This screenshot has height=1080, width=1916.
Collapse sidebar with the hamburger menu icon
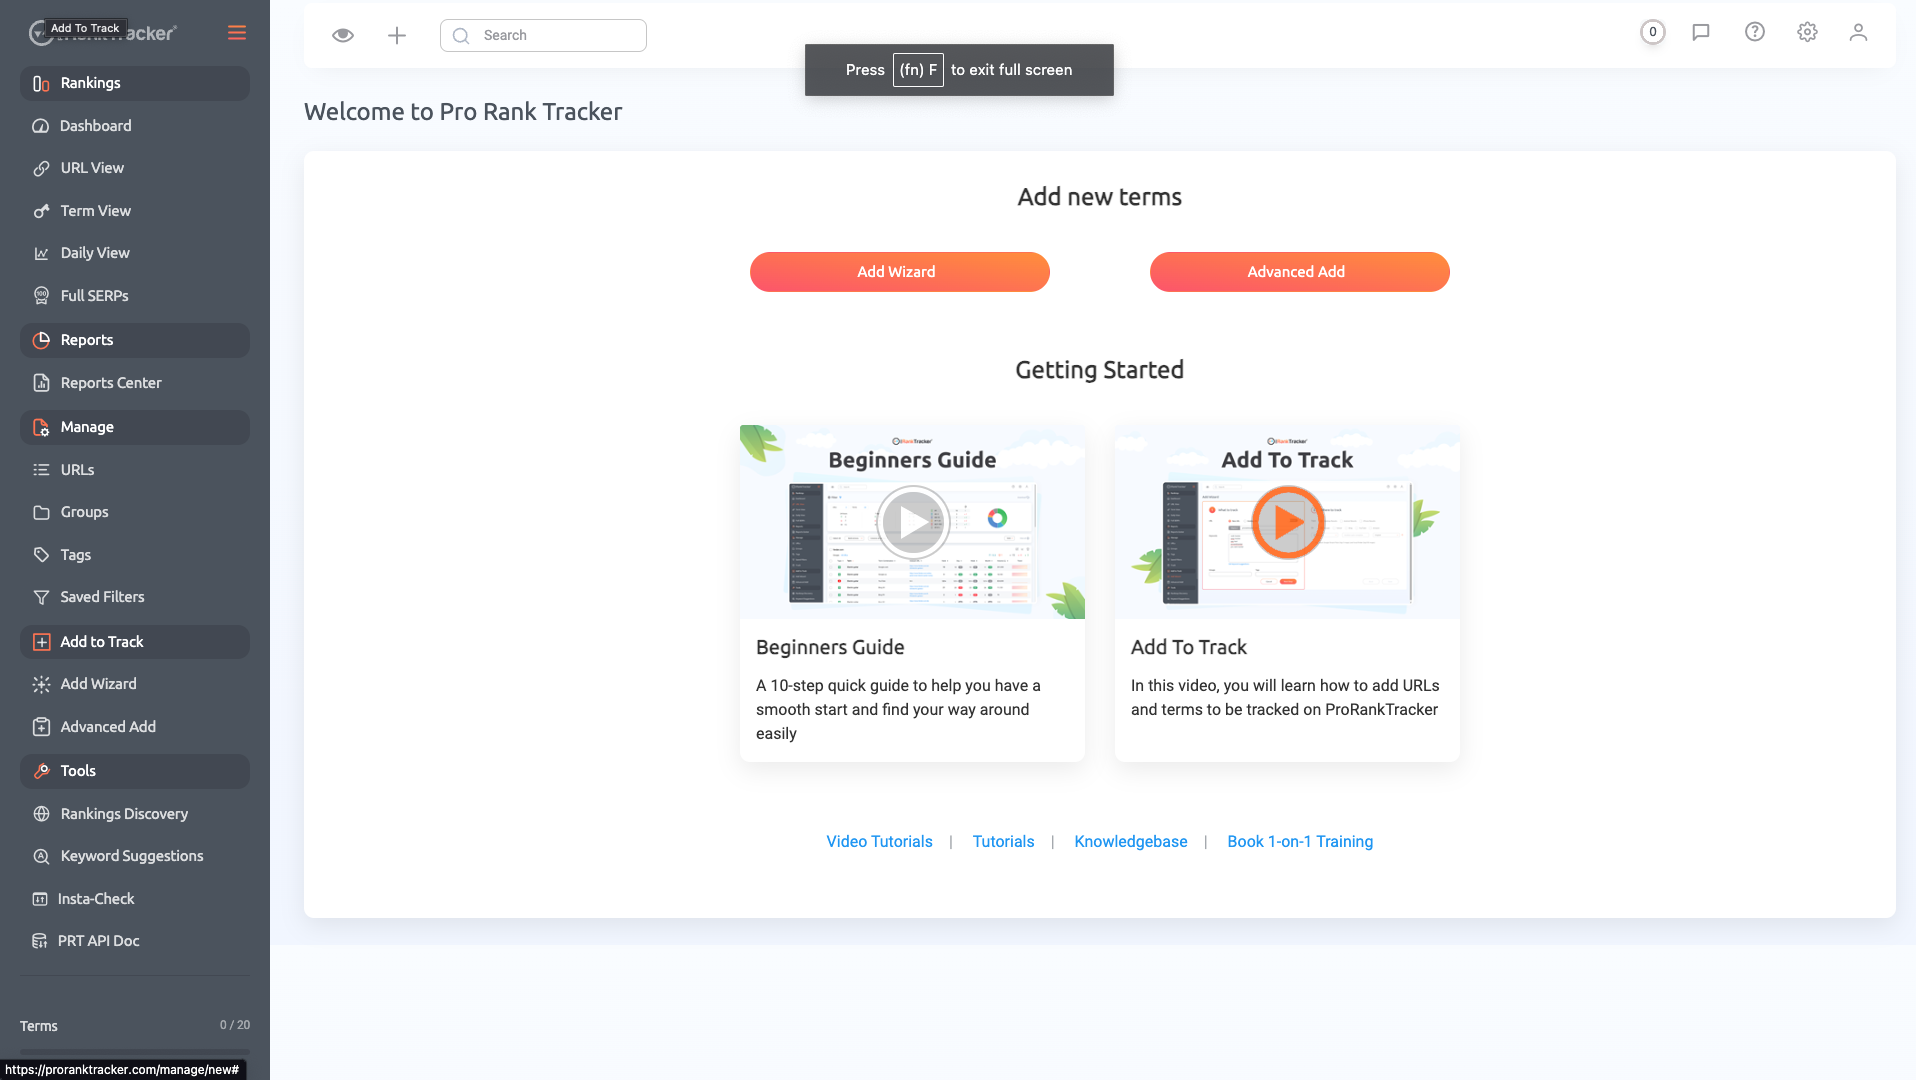pyautogui.click(x=237, y=33)
